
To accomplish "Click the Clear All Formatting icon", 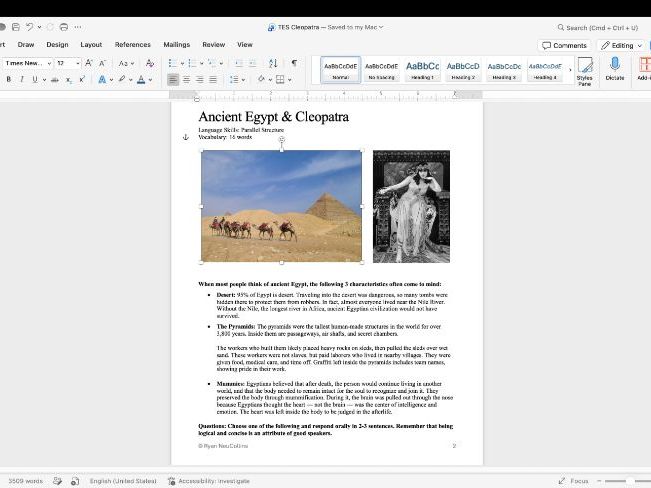I will pos(150,63).
